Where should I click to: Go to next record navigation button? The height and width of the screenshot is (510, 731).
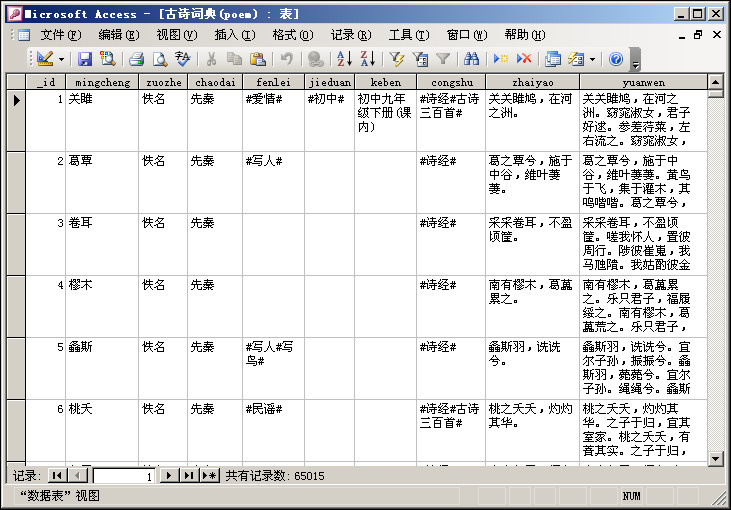click(x=169, y=476)
